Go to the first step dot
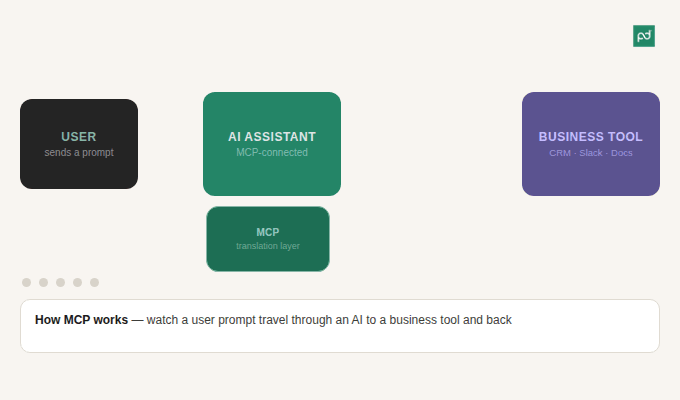The width and height of the screenshot is (680, 400). coord(26,282)
